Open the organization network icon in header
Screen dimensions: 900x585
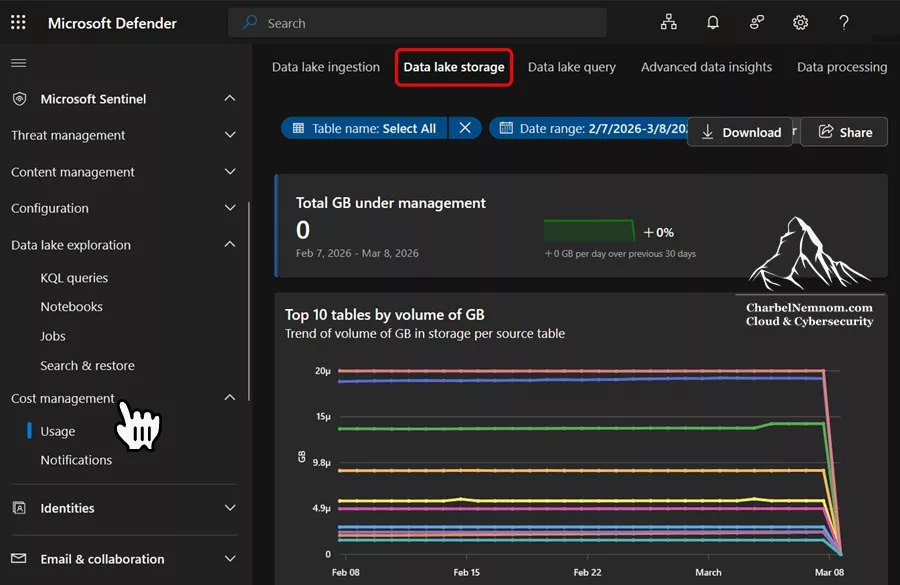pyautogui.click(x=668, y=22)
